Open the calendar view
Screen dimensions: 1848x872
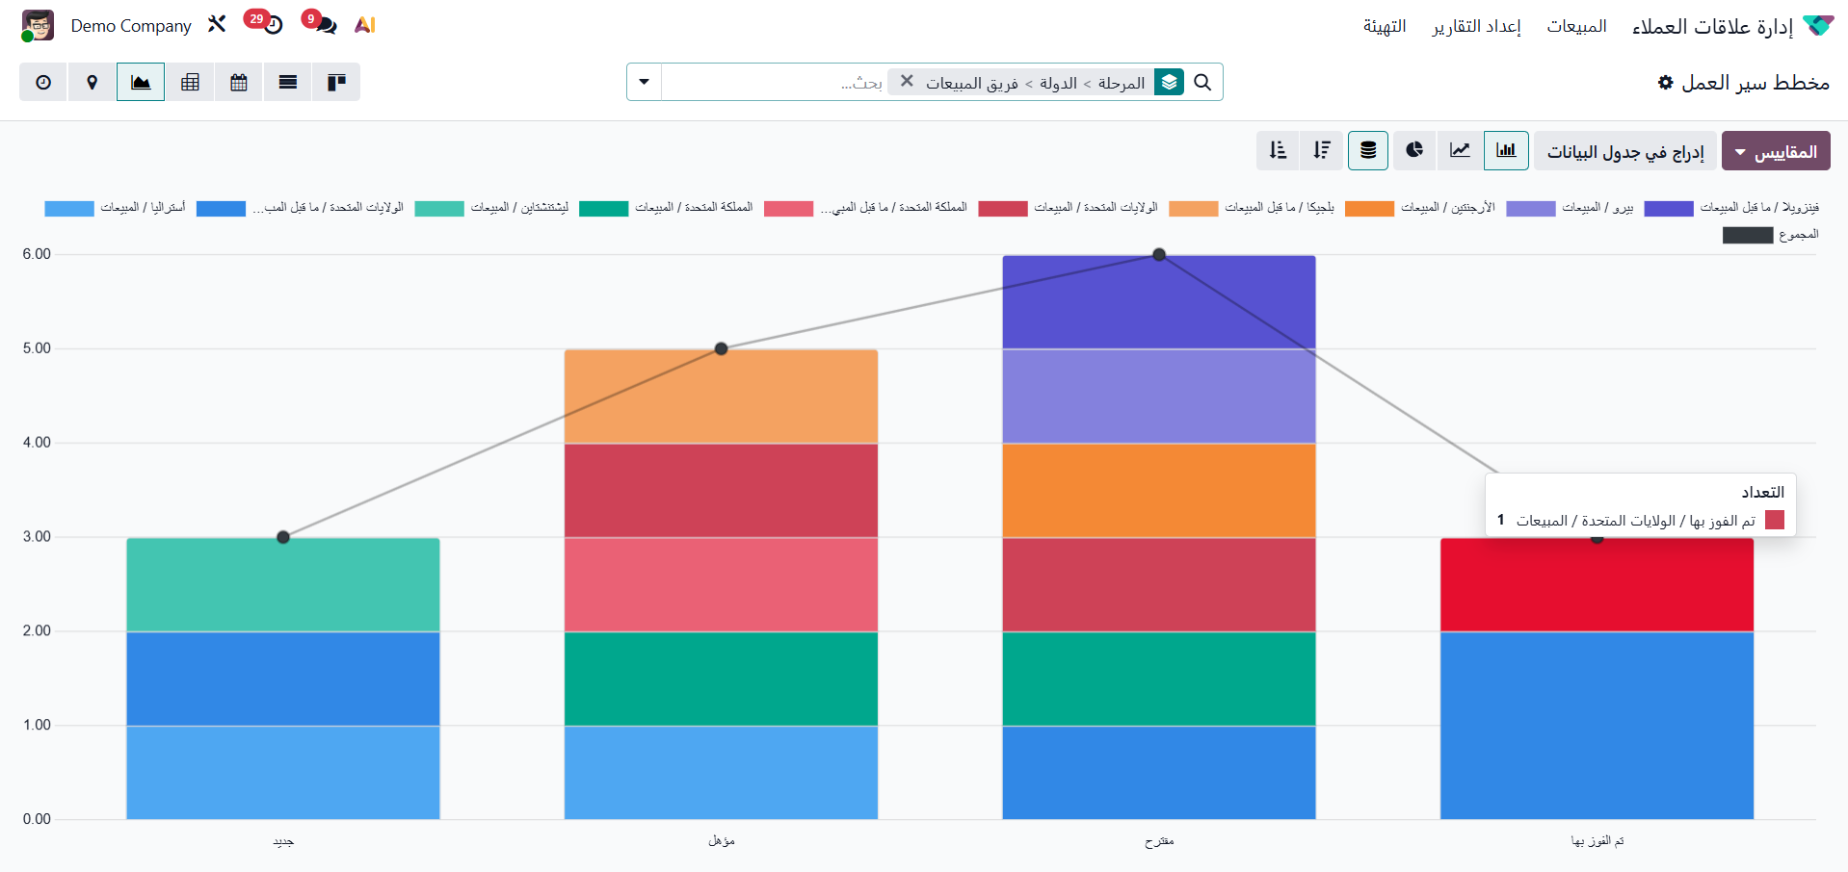[239, 82]
